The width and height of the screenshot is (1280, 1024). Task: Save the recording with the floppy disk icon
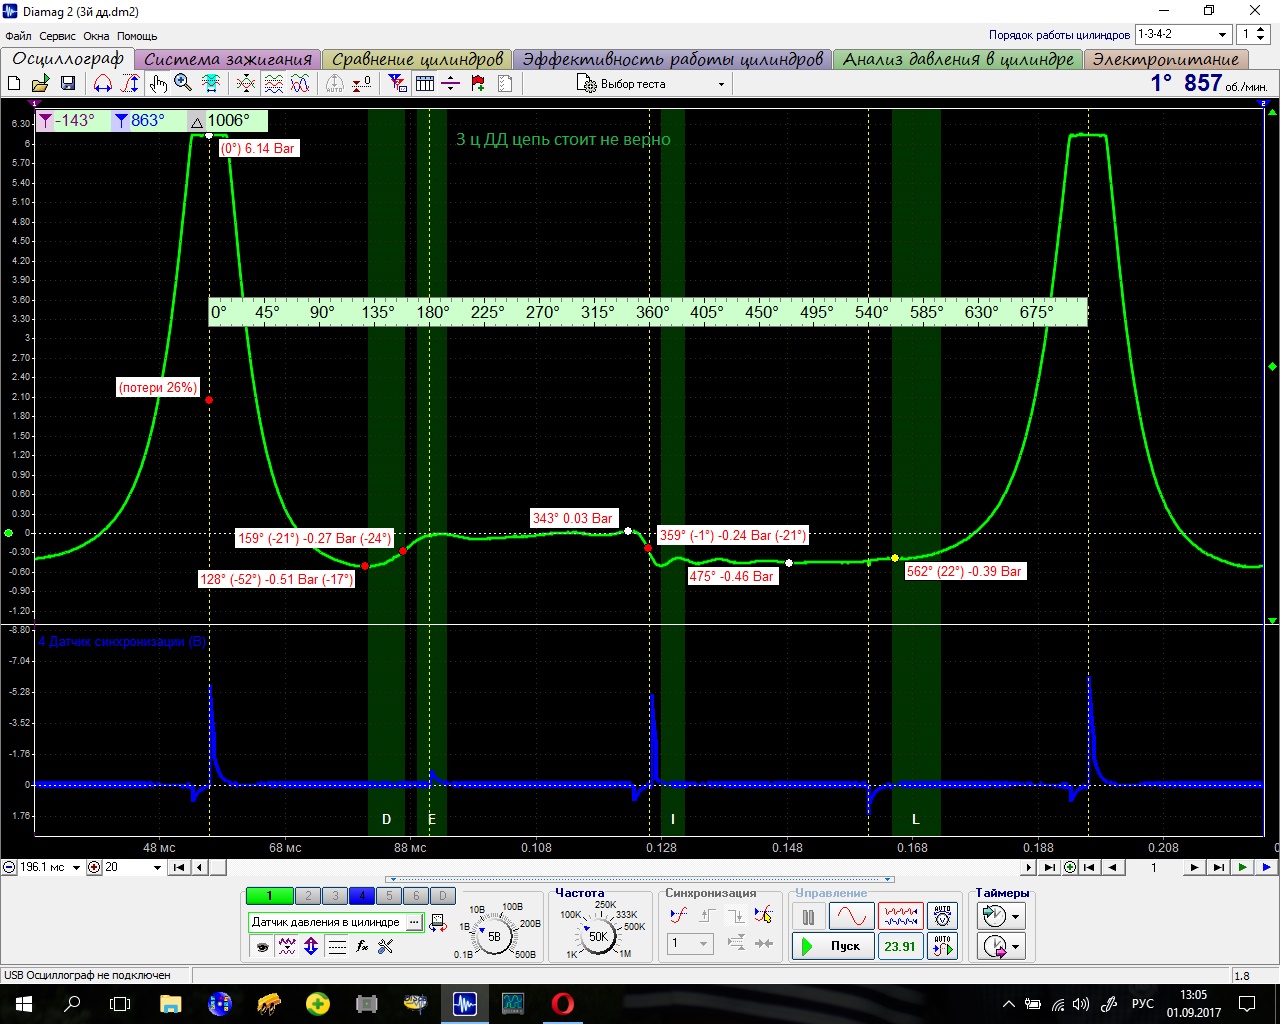tap(68, 83)
